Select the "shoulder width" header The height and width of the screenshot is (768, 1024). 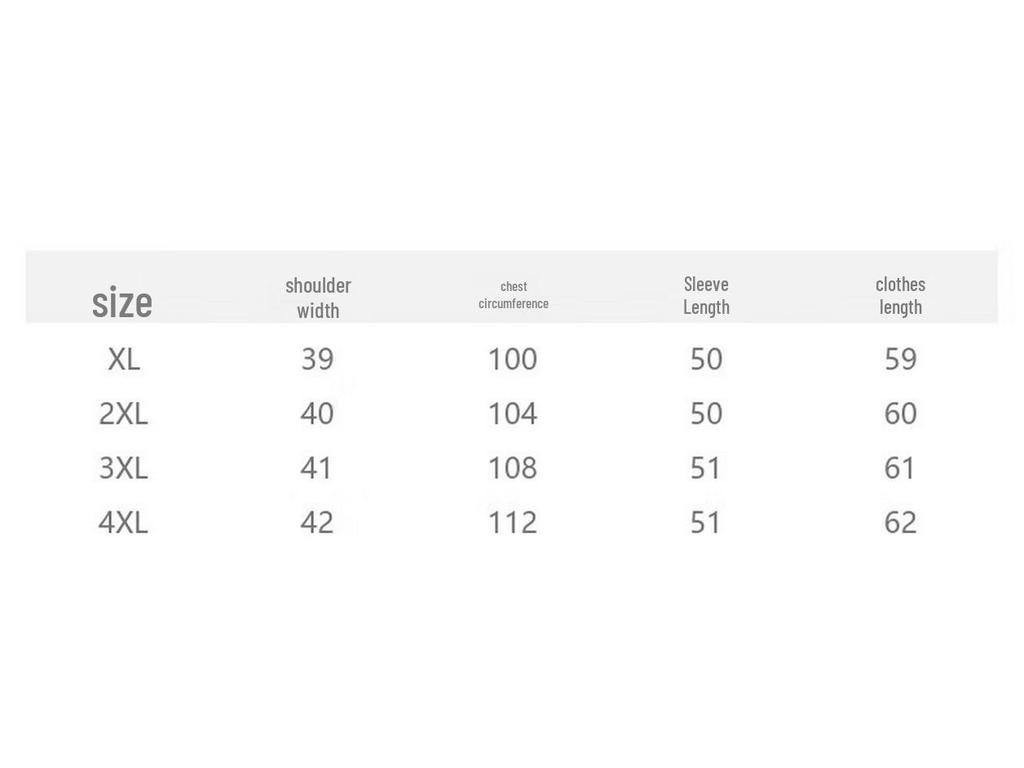(x=318, y=297)
